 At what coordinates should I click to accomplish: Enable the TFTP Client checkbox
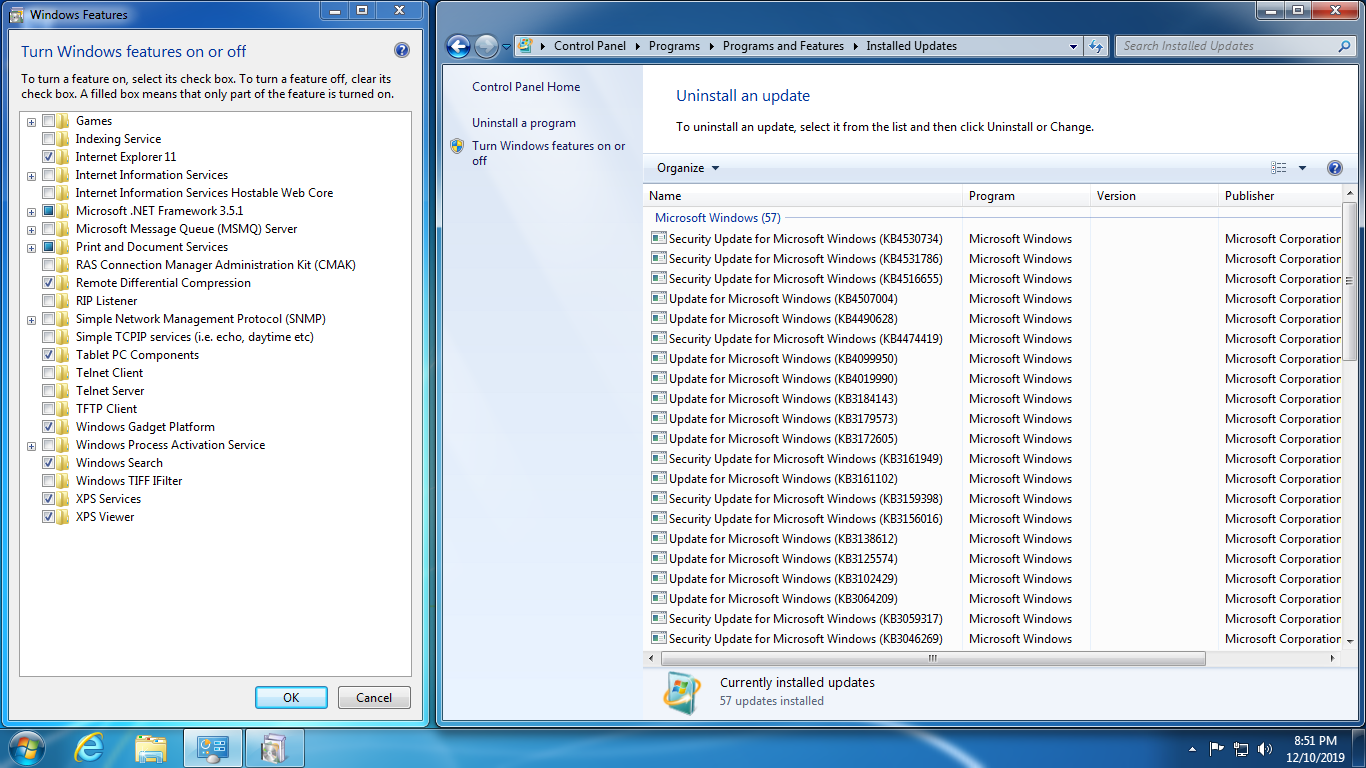[x=49, y=409]
